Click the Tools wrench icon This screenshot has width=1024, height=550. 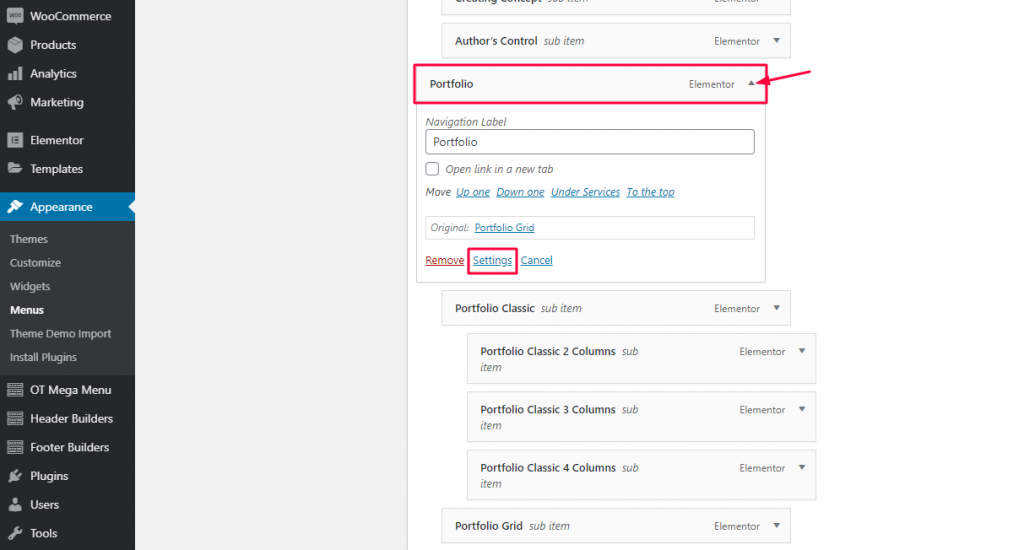(x=15, y=533)
